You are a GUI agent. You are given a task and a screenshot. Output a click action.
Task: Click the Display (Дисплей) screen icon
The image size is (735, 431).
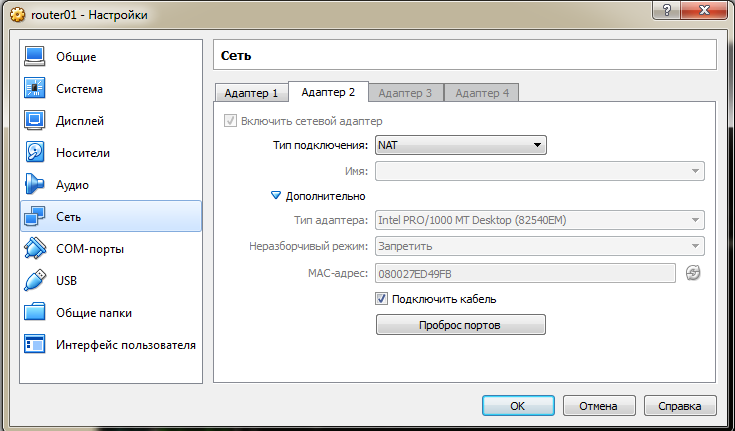35,121
